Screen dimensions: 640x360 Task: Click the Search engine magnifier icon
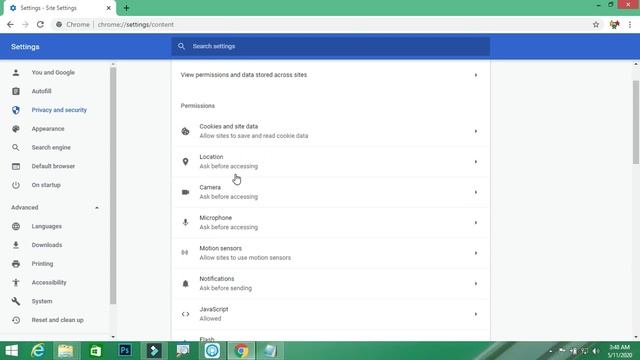[16, 147]
